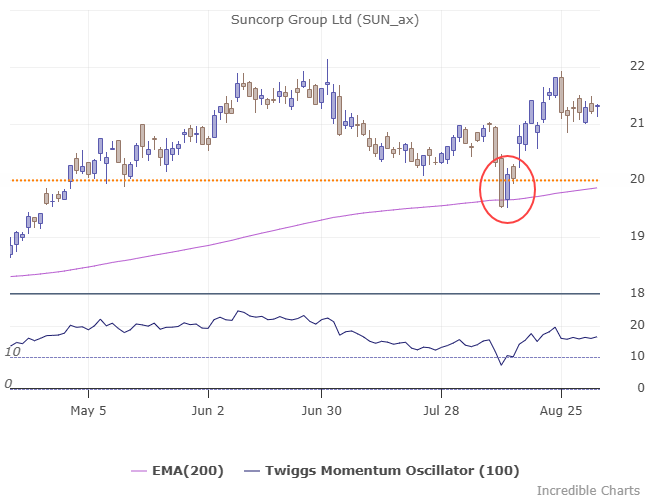Click the Jul 28 date axis label

tap(441, 410)
